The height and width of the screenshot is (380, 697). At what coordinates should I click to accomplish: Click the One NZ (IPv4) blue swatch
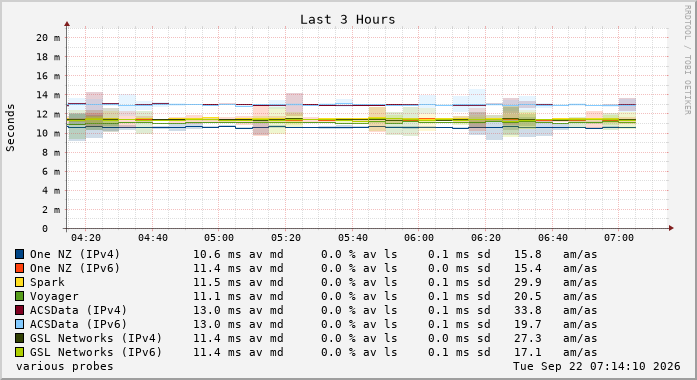(20, 254)
